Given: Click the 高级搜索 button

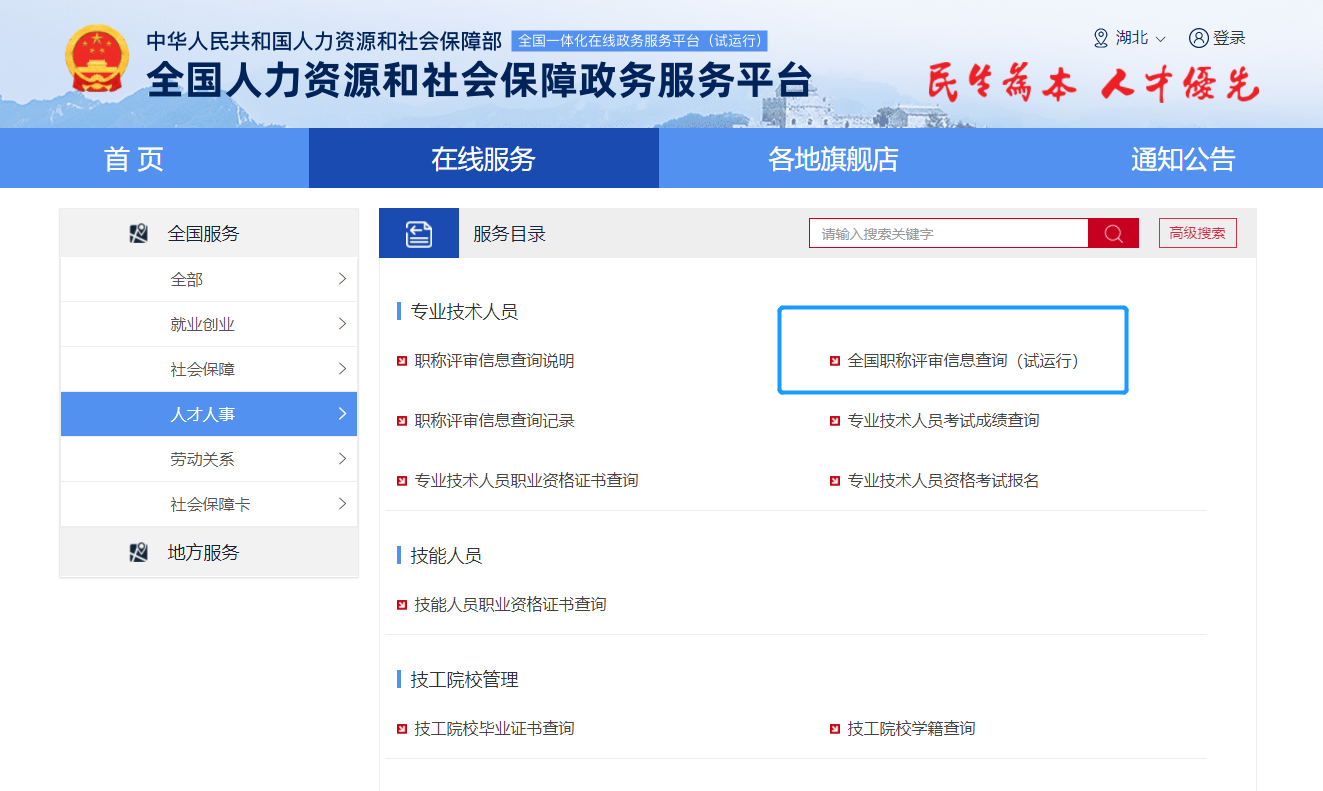Looking at the screenshot, I should [1197, 233].
